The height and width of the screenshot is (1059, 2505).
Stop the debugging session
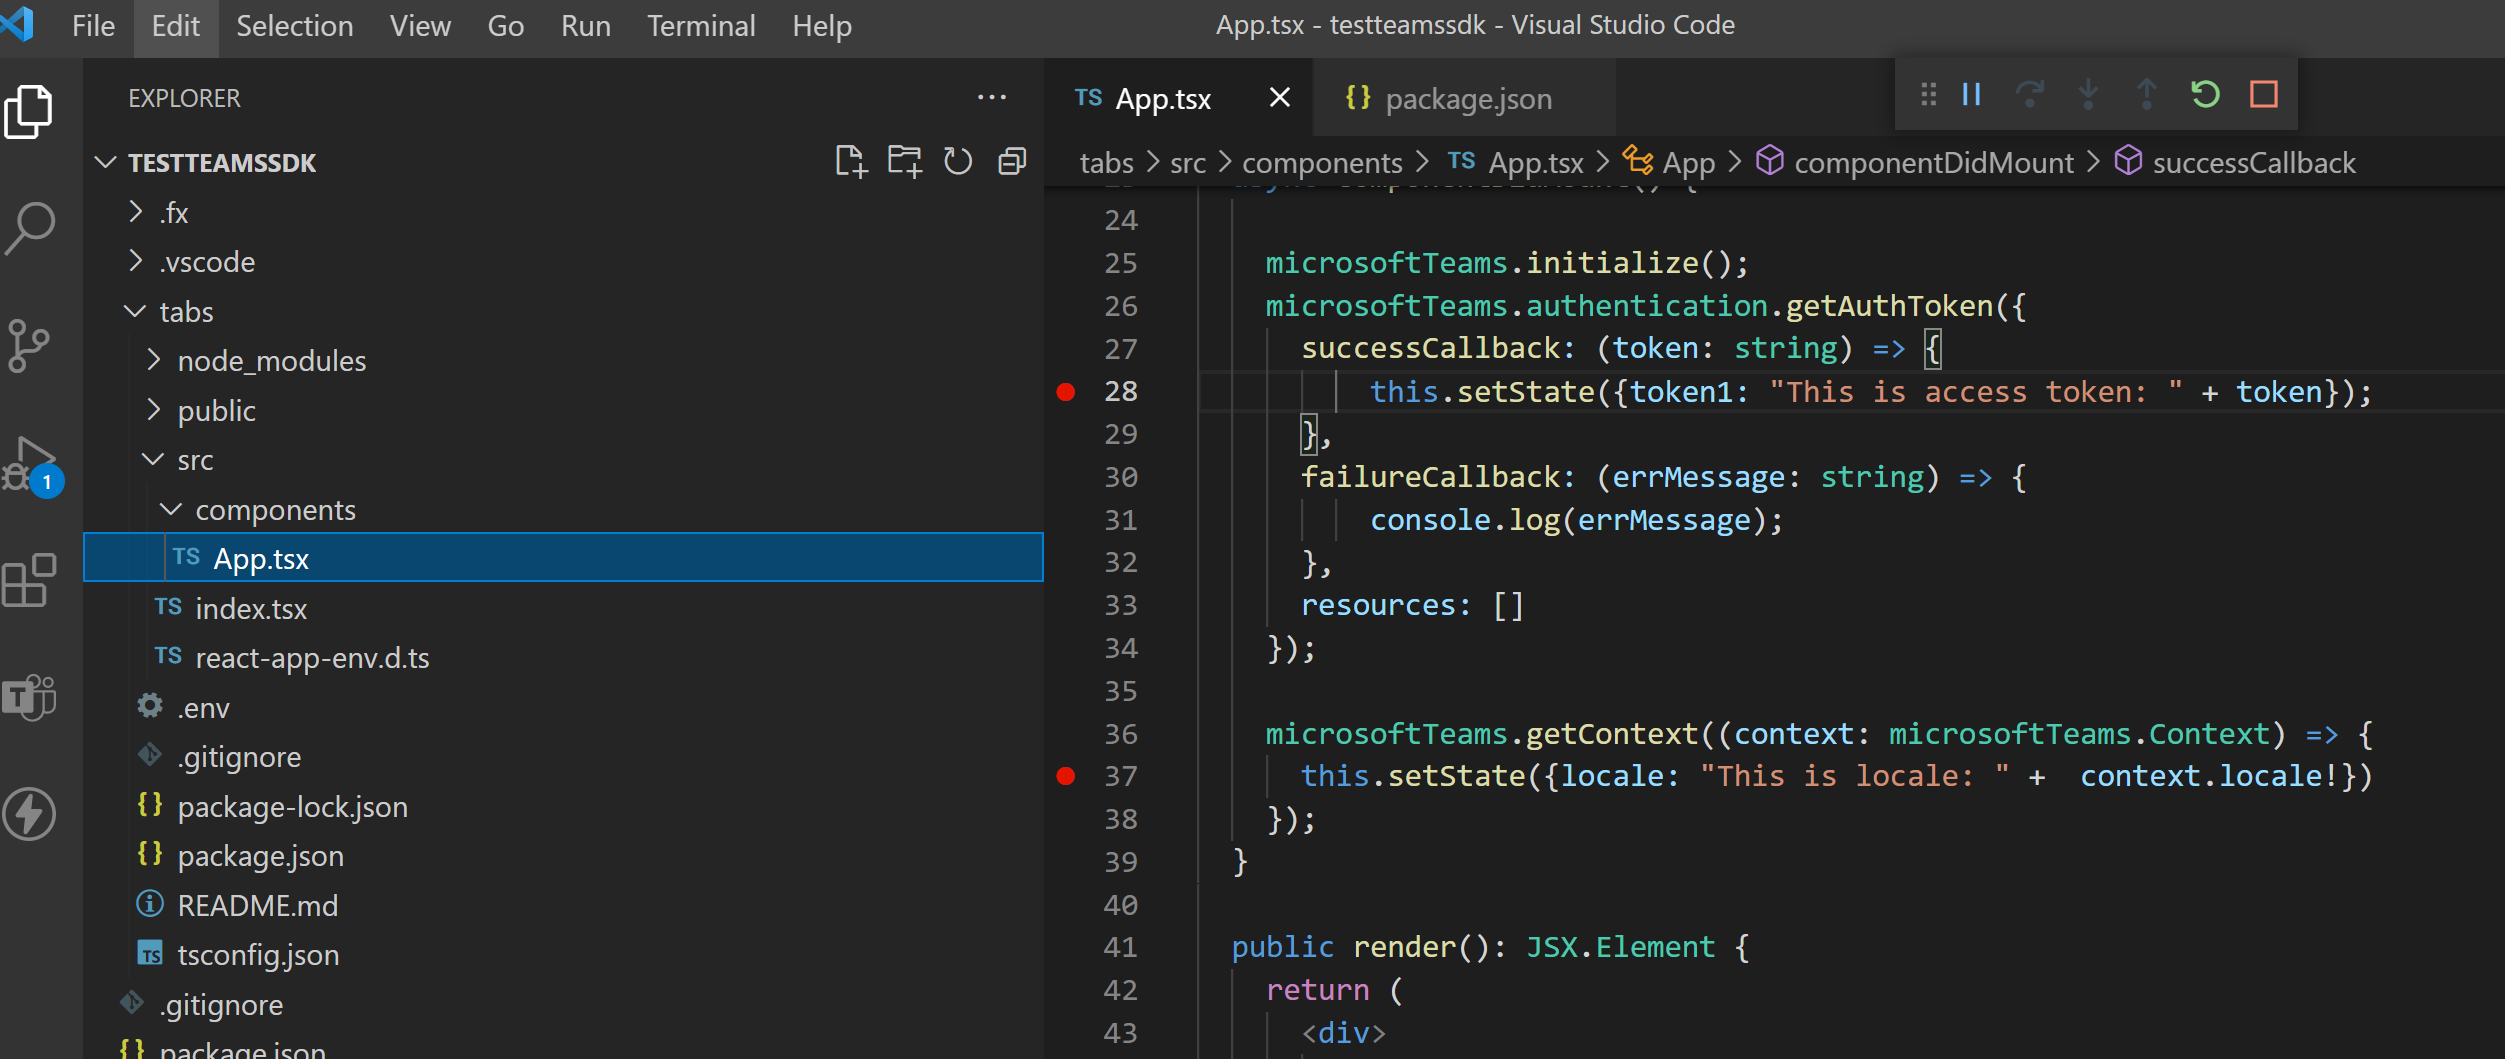coord(2265,94)
